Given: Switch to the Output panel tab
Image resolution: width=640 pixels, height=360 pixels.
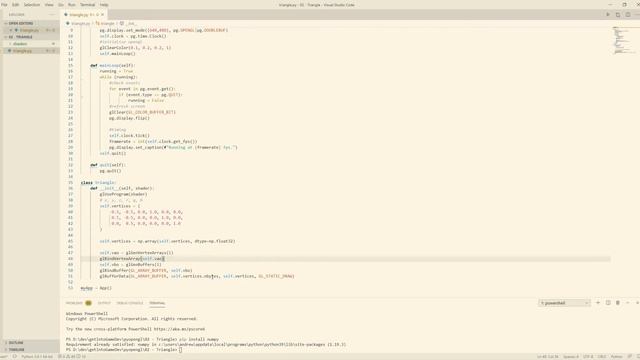Looking at the screenshot, I should click(104, 303).
